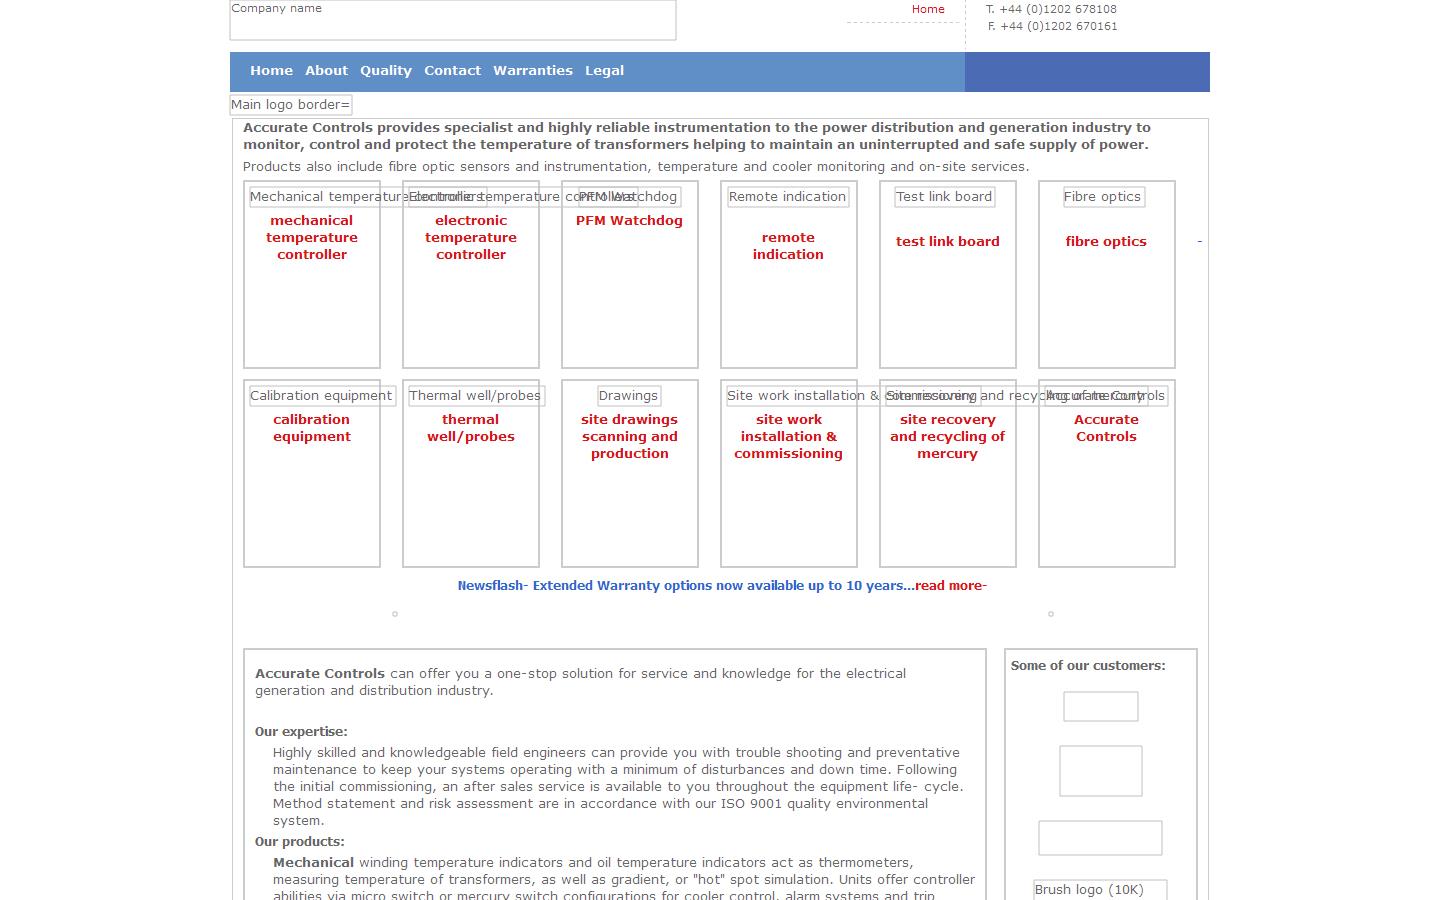
Task: Open the test link board page
Action: pyautogui.click(x=947, y=241)
